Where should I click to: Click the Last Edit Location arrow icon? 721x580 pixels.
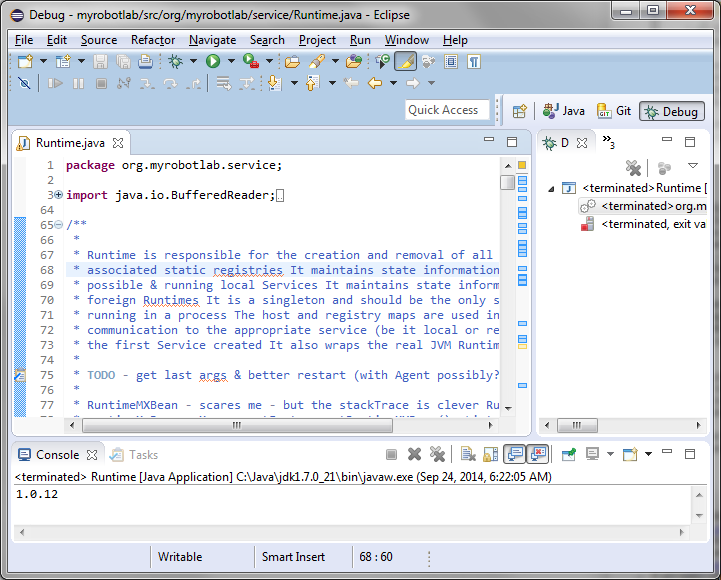tap(351, 83)
